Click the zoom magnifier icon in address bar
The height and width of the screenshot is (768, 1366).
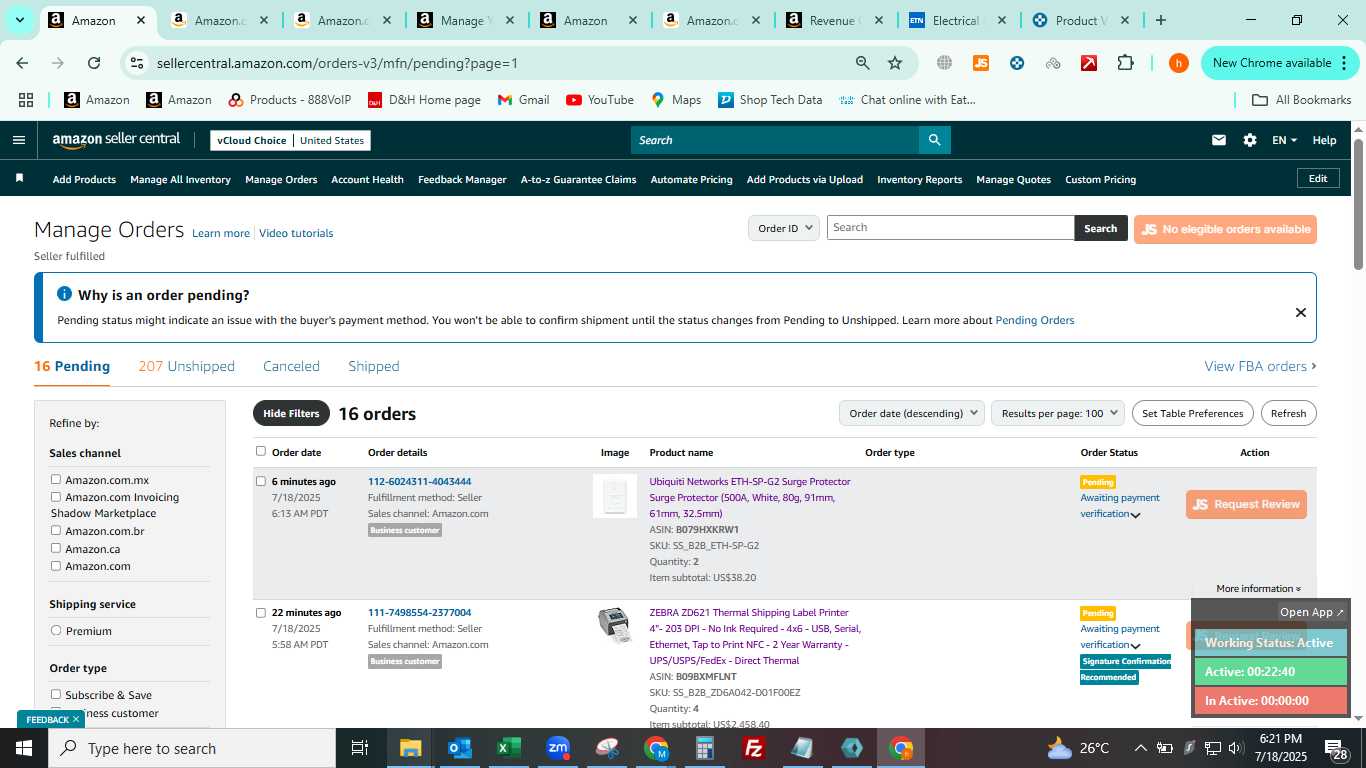[x=862, y=63]
